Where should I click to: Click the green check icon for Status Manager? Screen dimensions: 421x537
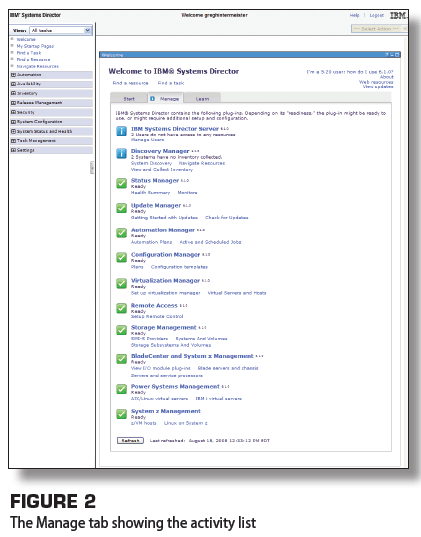pos(122,183)
